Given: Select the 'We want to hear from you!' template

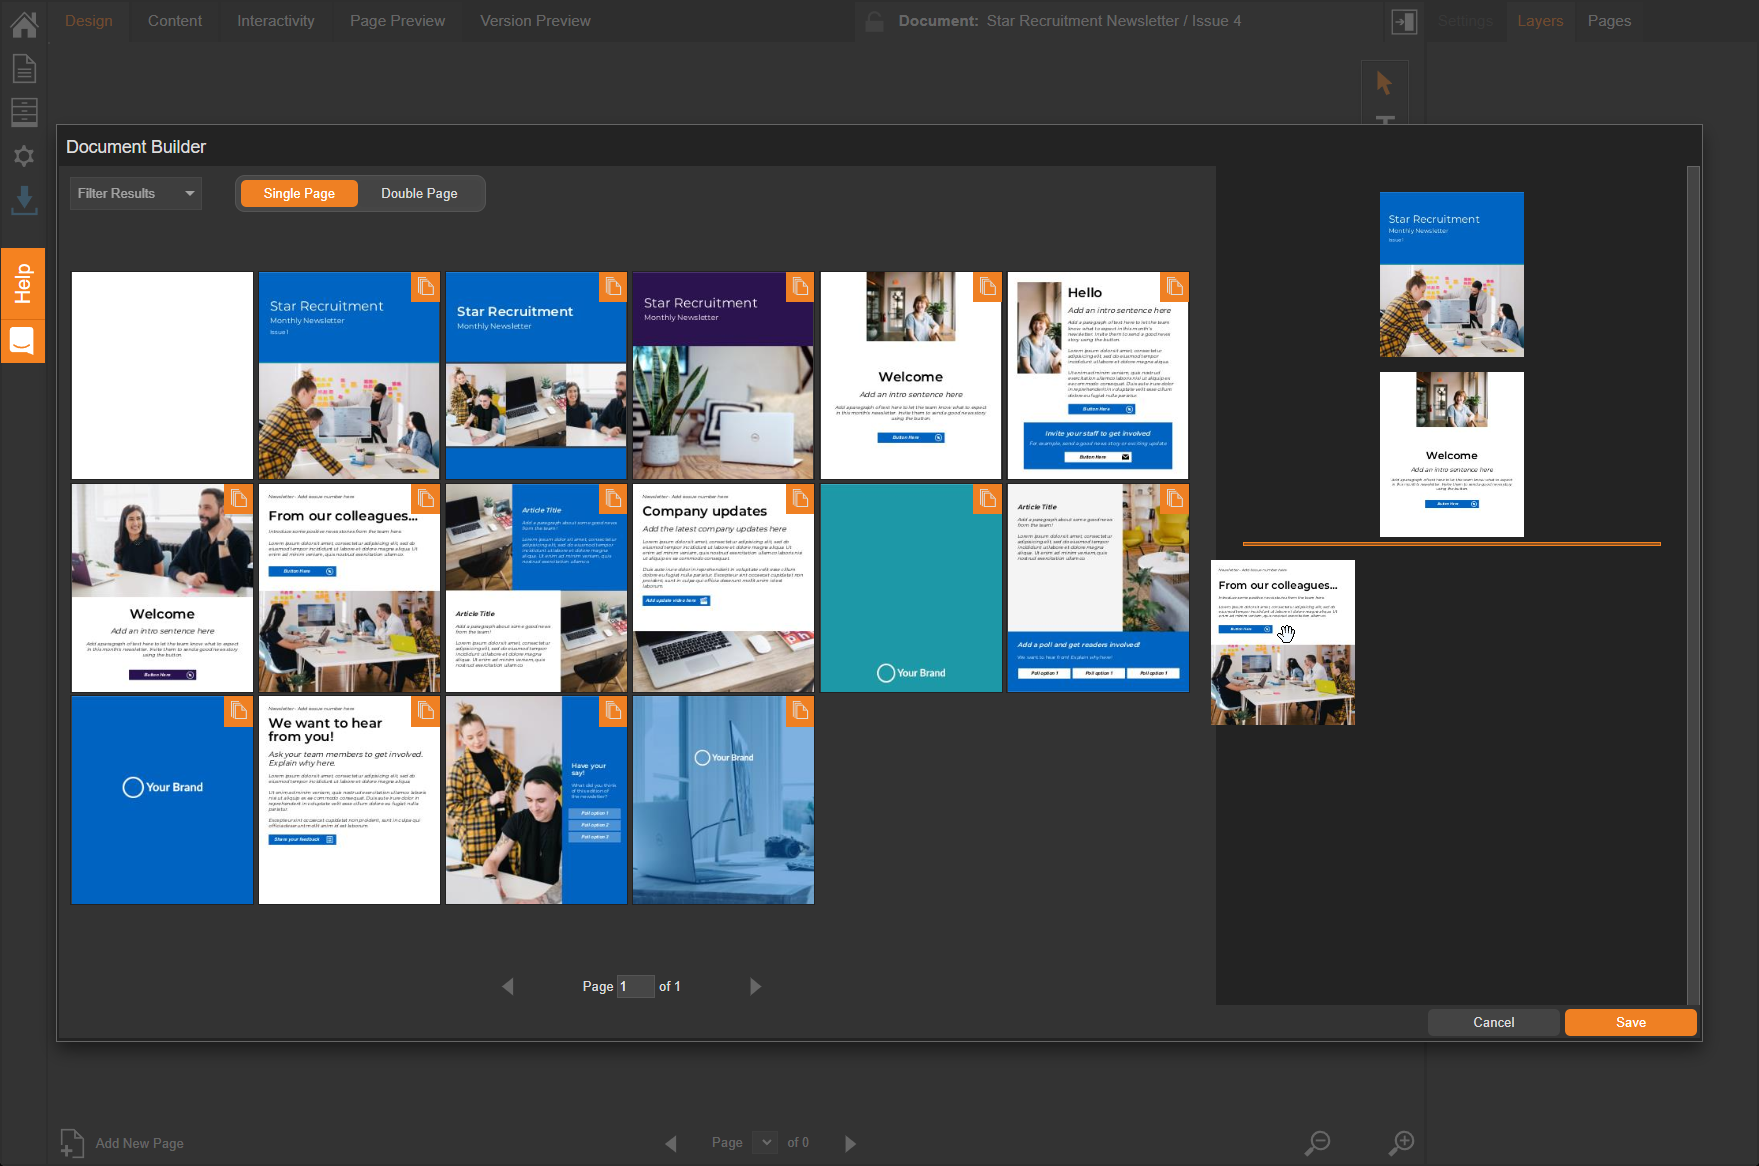Looking at the screenshot, I should [x=349, y=800].
